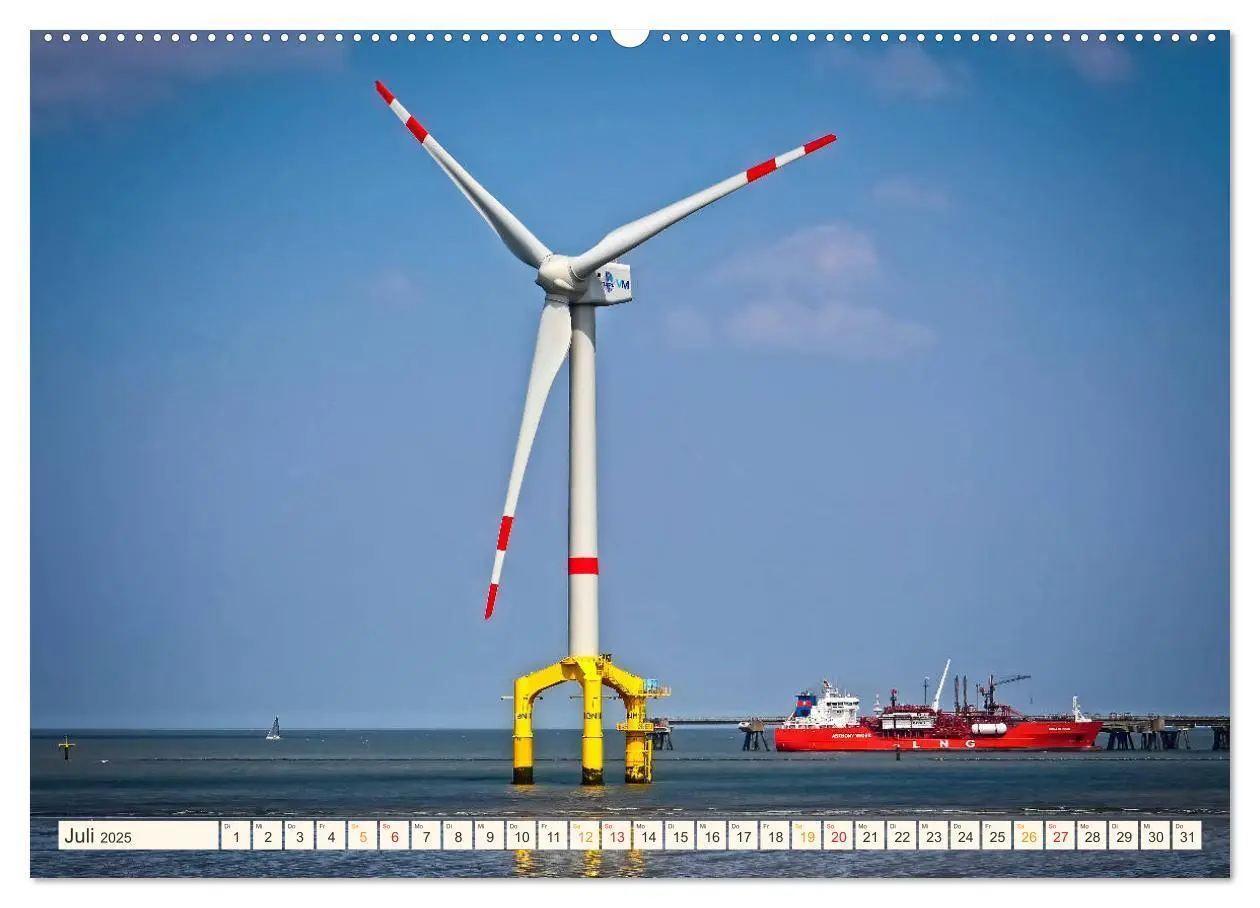1260x908 pixels.
Task: Choose date cell 21
Action: coord(869,836)
